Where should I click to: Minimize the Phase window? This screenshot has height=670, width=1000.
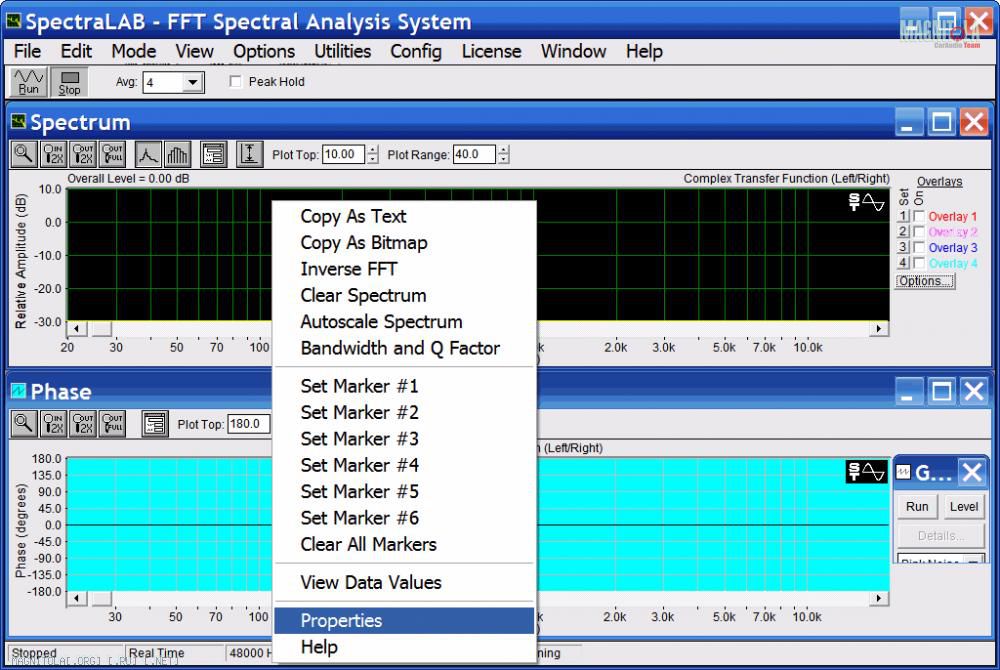coord(908,391)
